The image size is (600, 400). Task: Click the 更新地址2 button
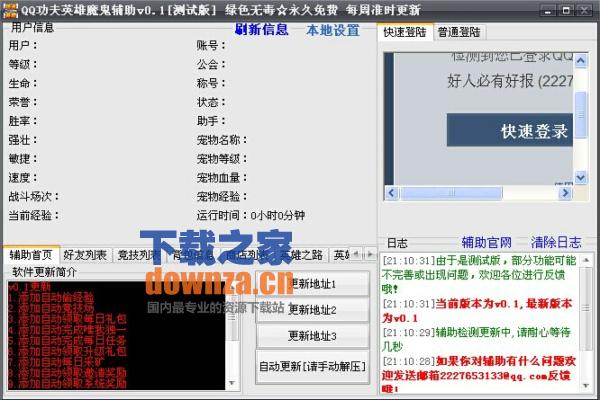312,310
